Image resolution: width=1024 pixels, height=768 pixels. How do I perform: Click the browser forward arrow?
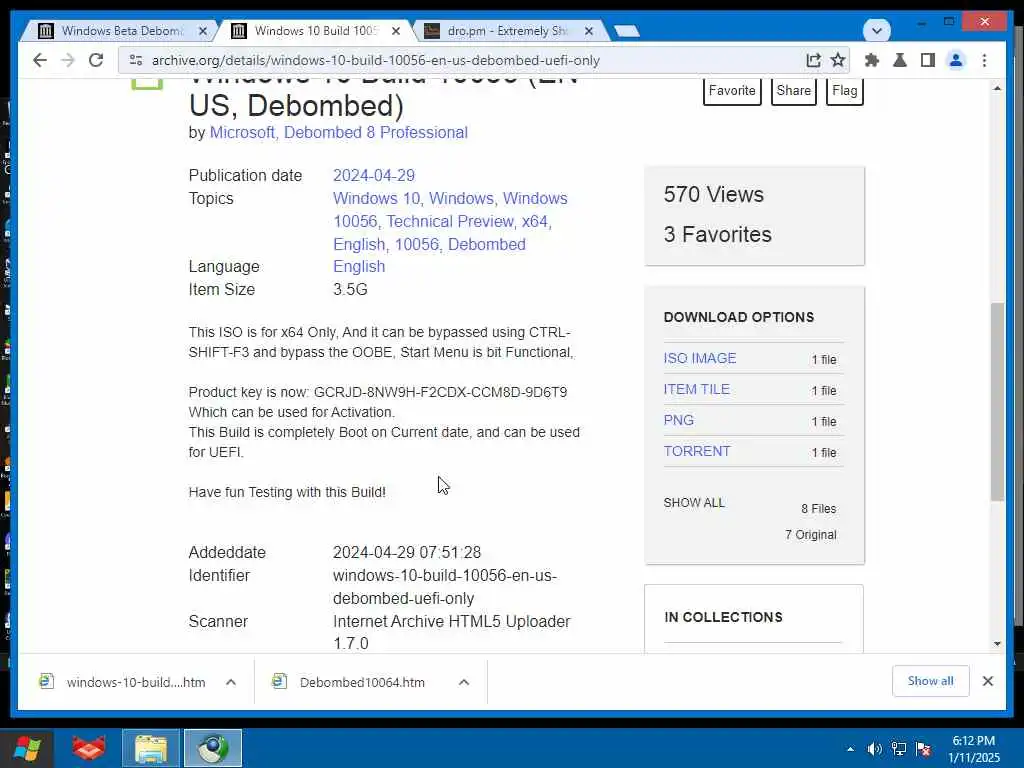pos(68,60)
